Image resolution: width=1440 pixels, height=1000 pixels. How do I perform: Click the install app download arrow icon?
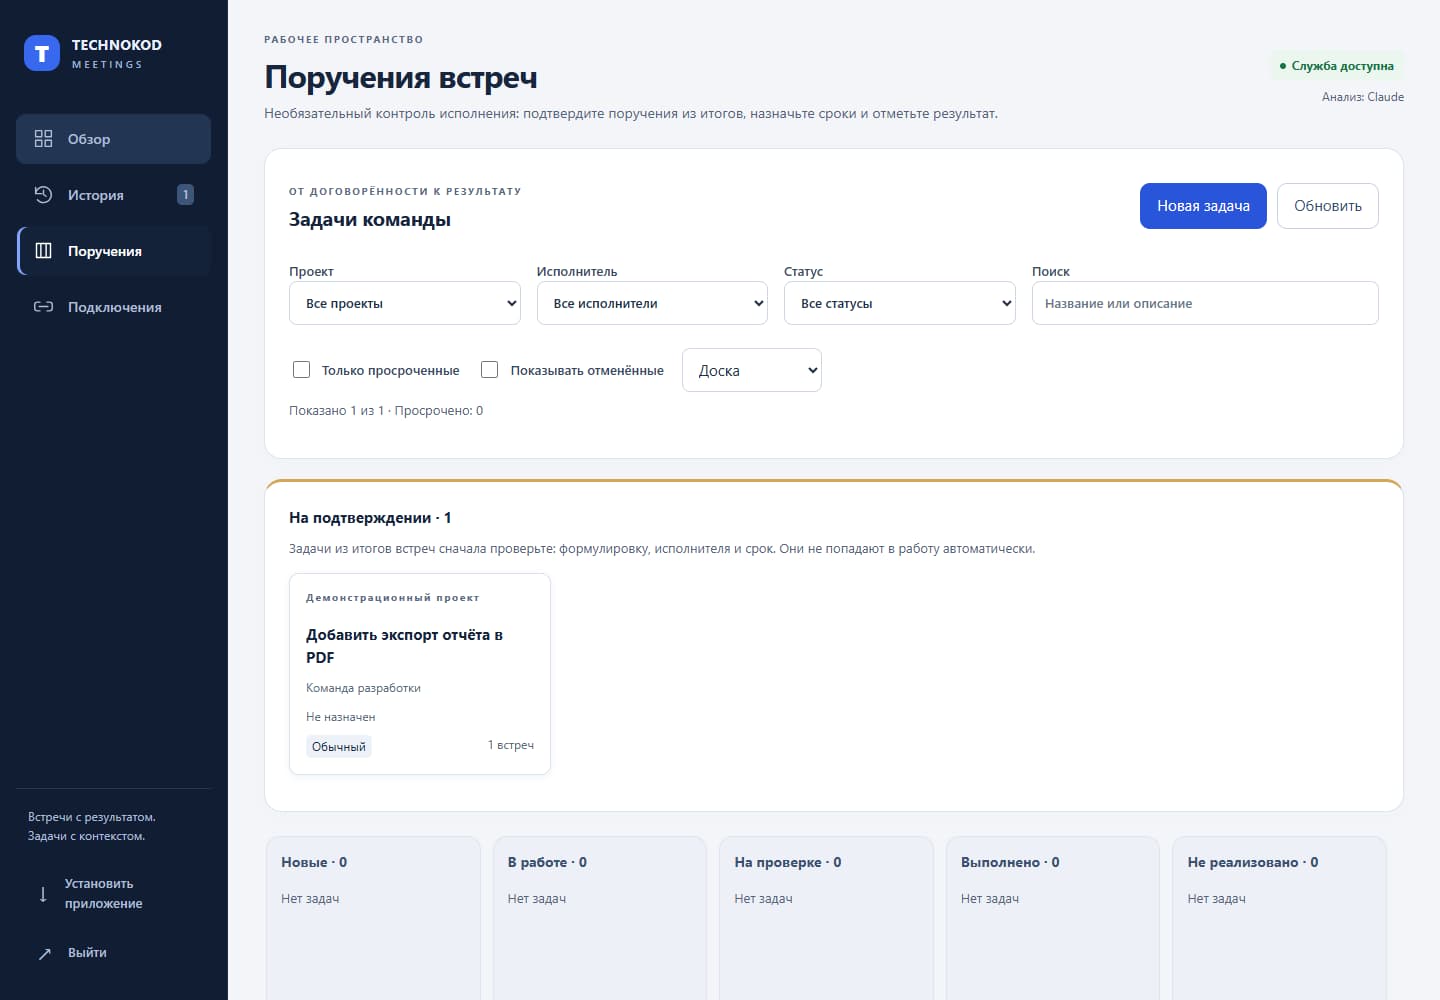[x=43, y=894]
